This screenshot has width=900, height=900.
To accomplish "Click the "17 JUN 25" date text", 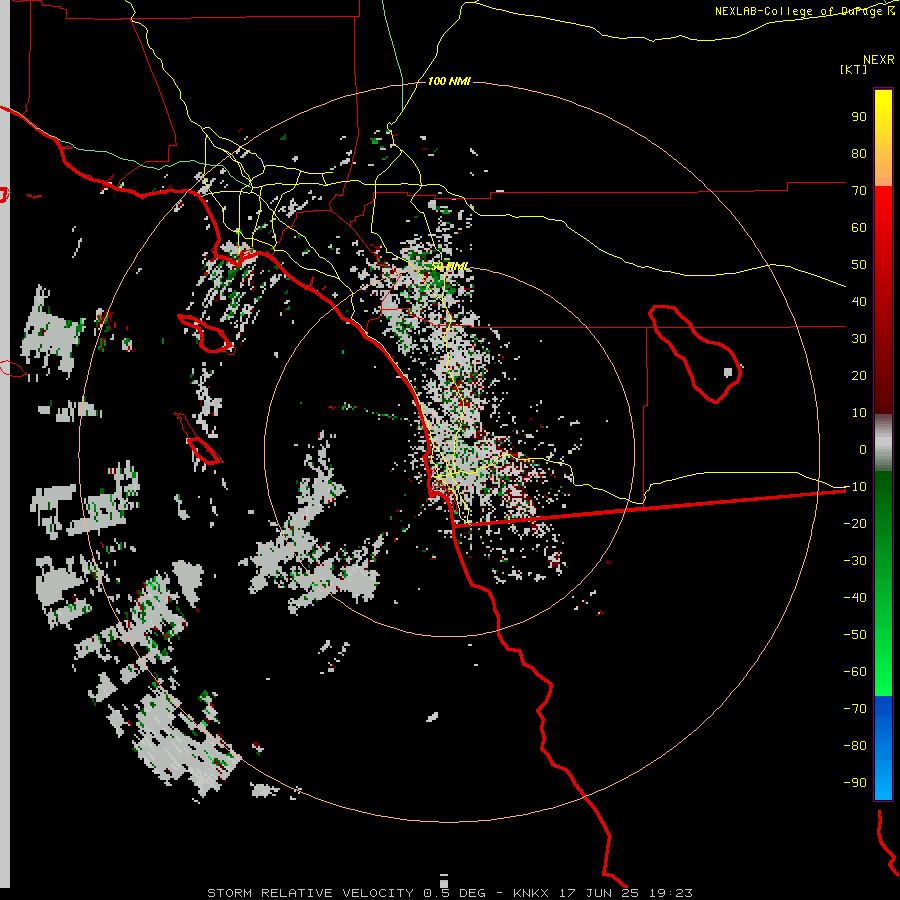I will pyautogui.click(x=599, y=893).
